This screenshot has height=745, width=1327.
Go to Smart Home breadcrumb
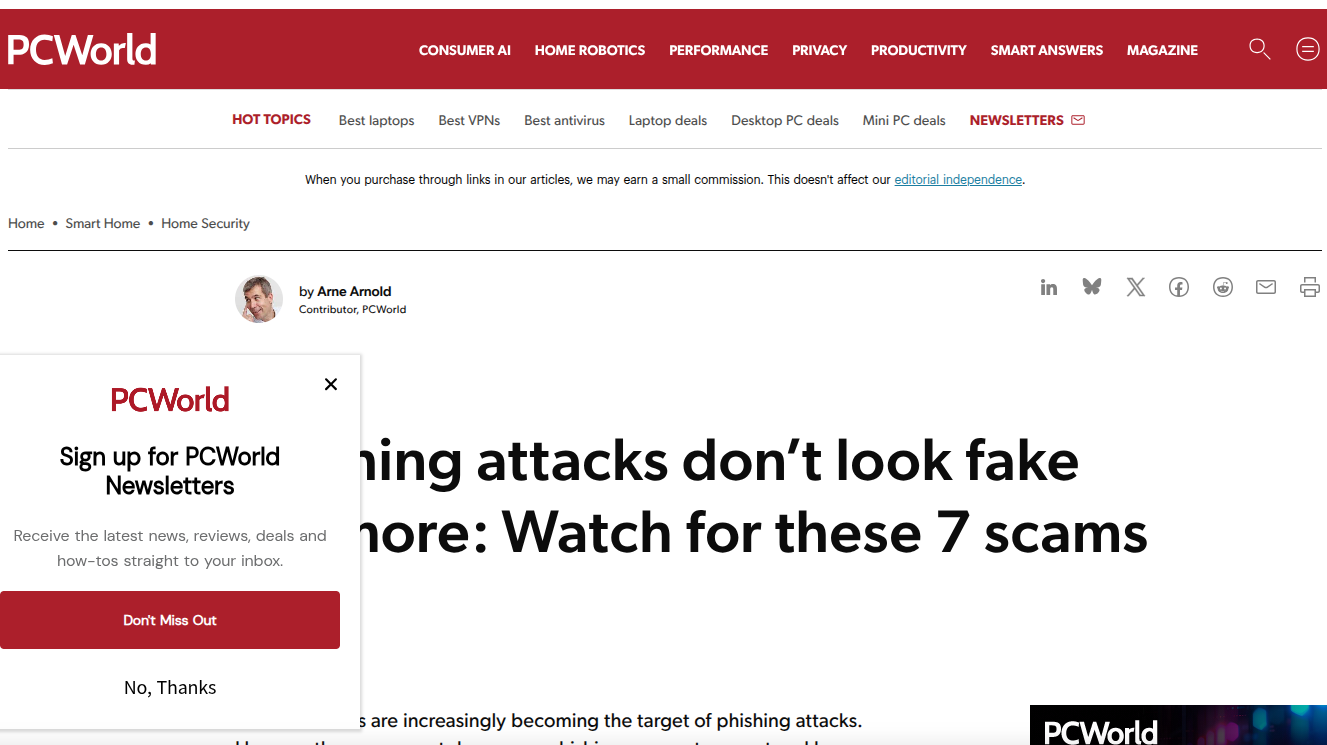[103, 223]
